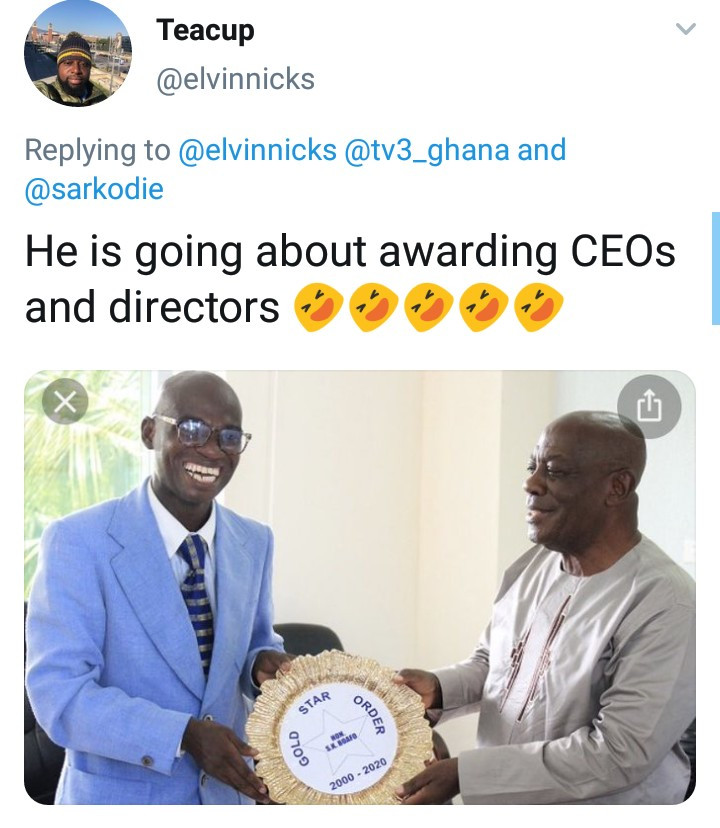
Task: Select the "He is going about awarding CEOs" text
Action: (350, 252)
